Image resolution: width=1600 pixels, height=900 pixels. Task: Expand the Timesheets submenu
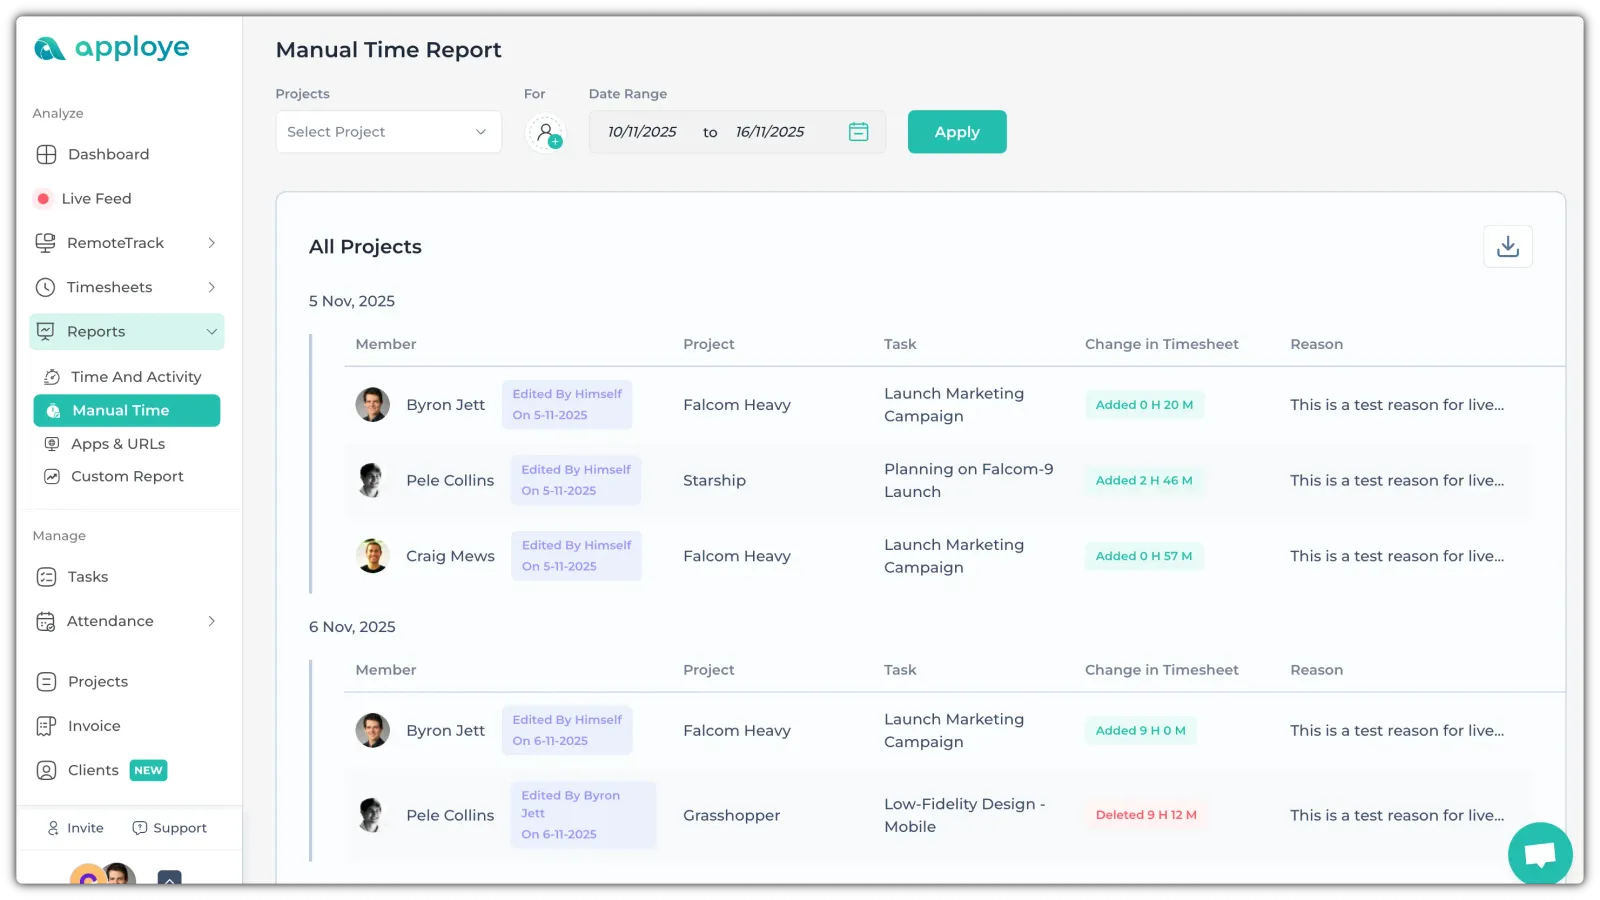coord(211,287)
